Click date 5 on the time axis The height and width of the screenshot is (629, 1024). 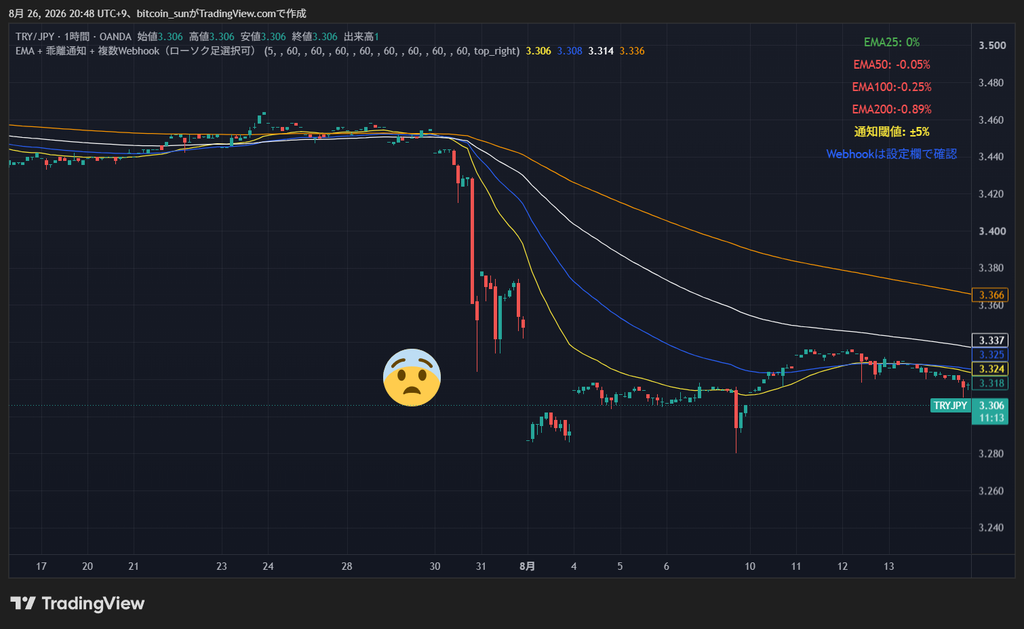[620, 566]
